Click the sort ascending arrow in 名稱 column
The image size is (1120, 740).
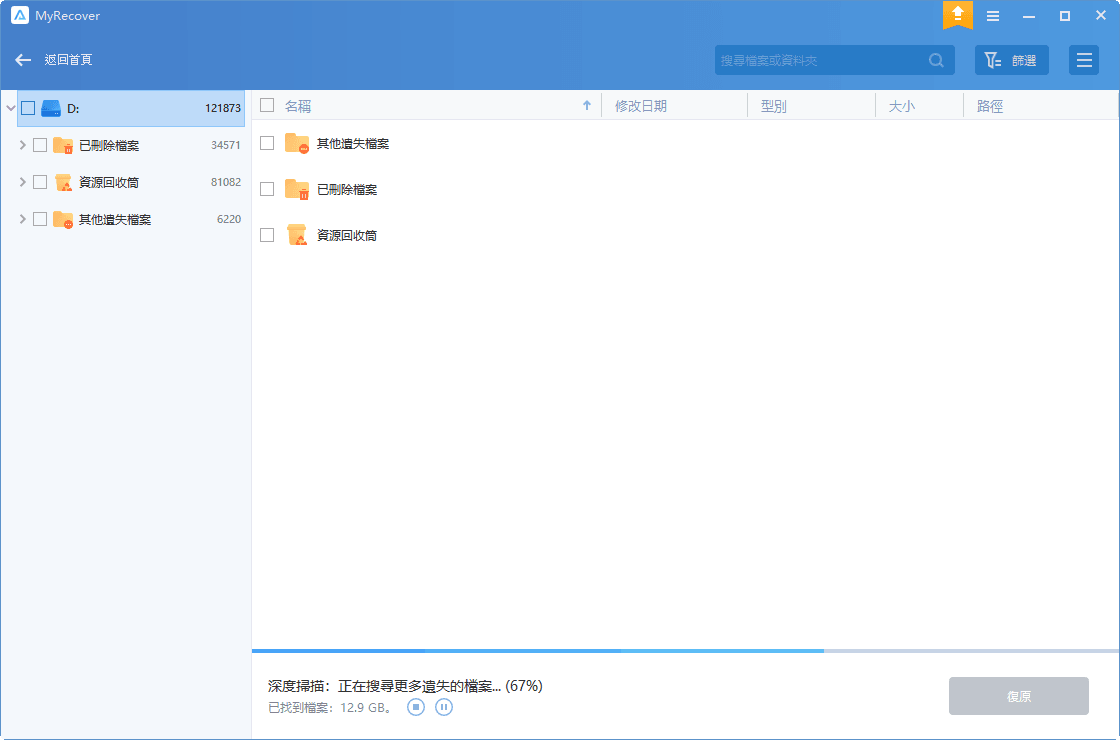click(x=587, y=106)
